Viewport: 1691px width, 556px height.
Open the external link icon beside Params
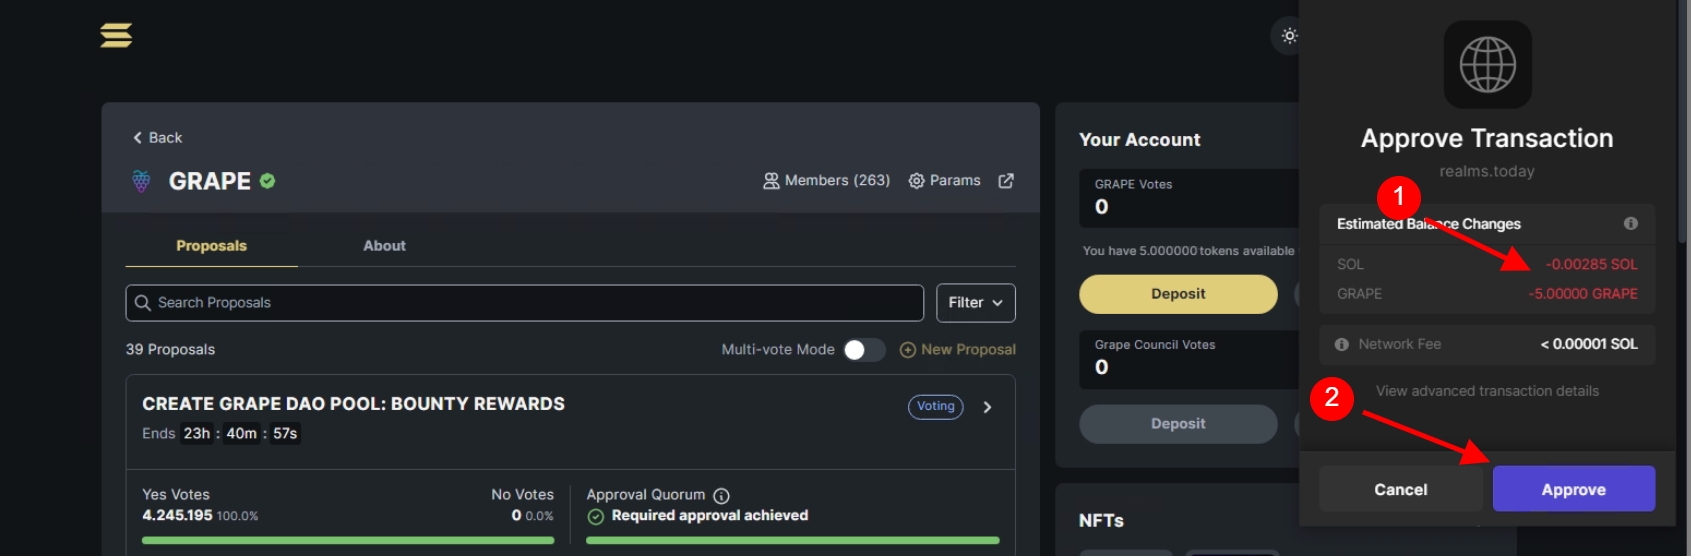1006,181
